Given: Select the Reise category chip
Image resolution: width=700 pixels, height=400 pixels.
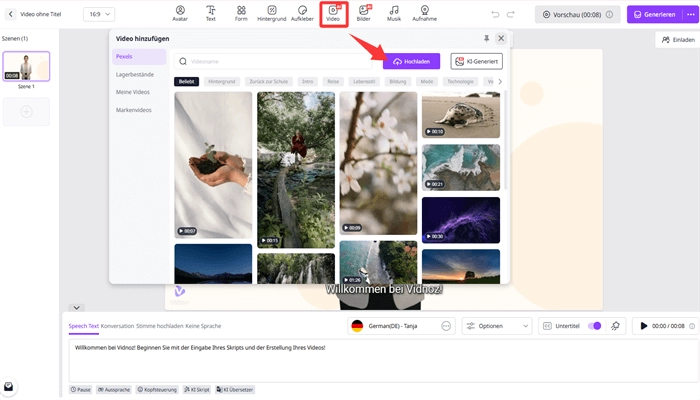Looking at the screenshot, I should tap(333, 82).
